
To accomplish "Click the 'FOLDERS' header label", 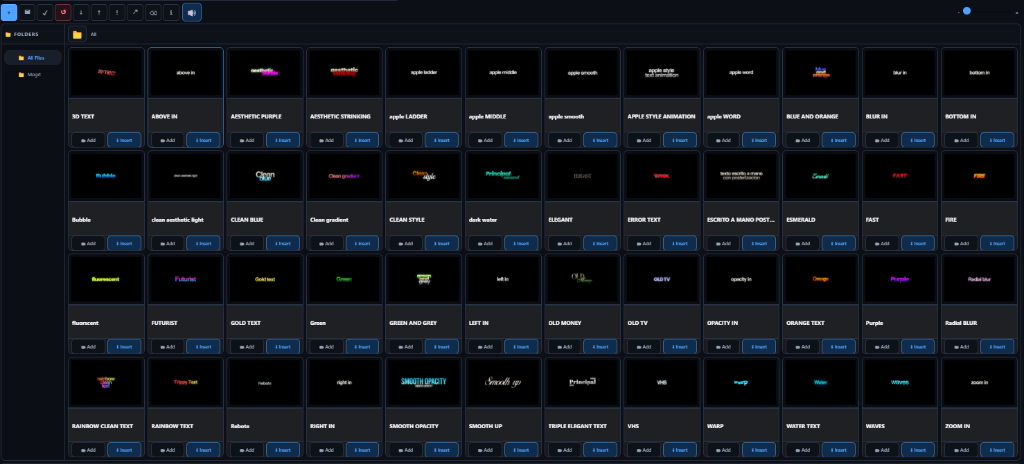I will click(26, 35).
